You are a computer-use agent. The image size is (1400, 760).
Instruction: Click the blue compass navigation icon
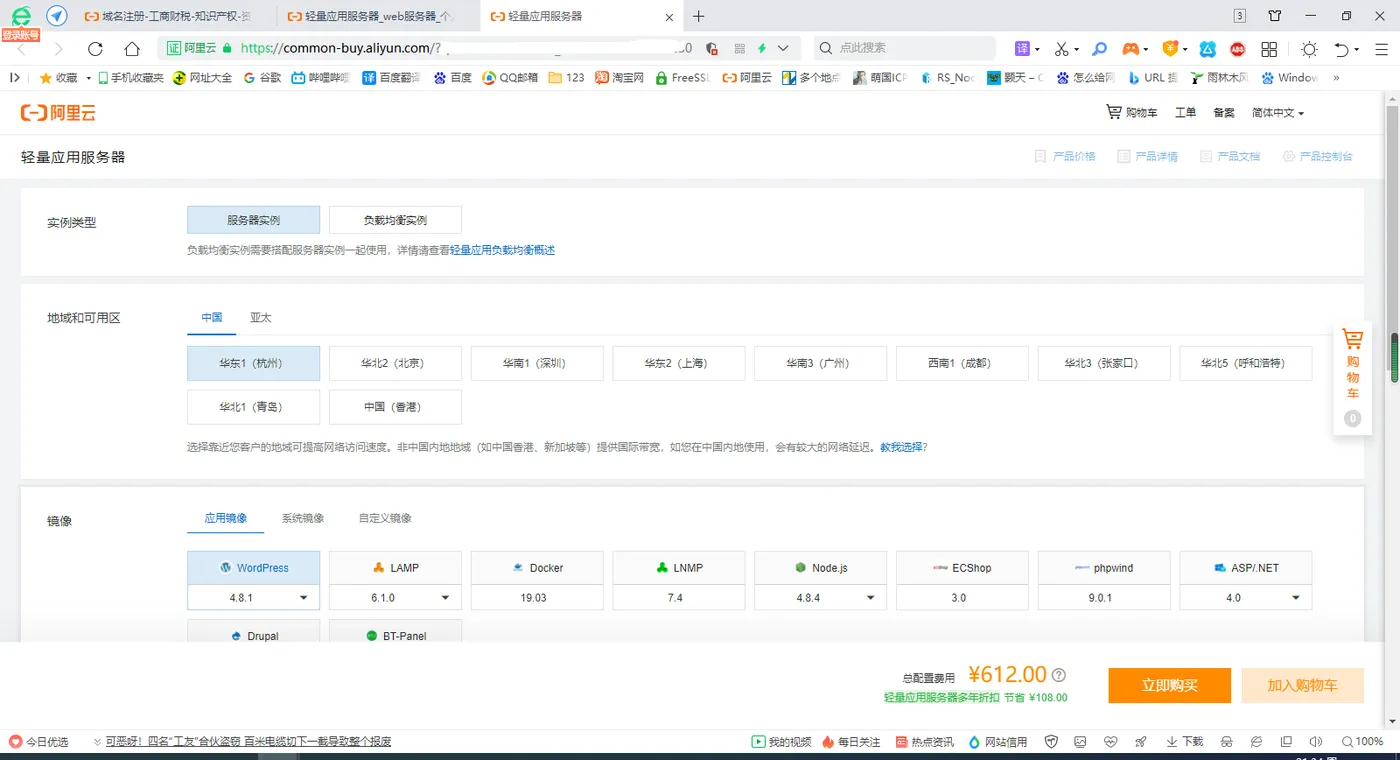(57, 16)
